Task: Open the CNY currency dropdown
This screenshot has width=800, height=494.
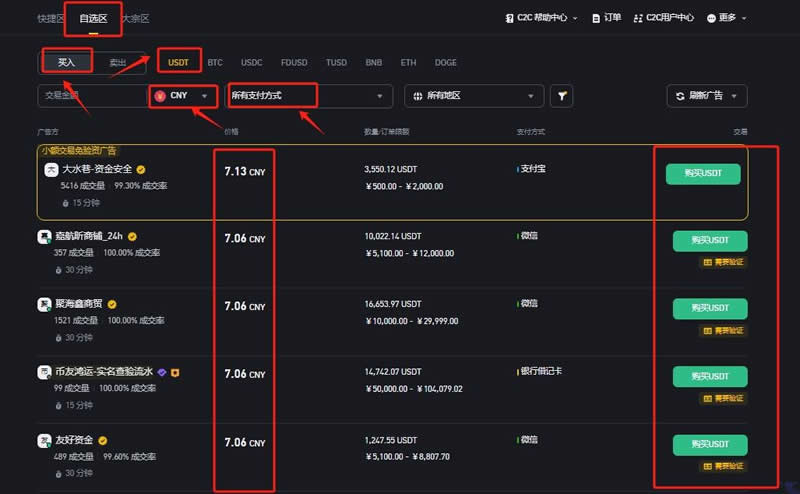Action: point(184,96)
